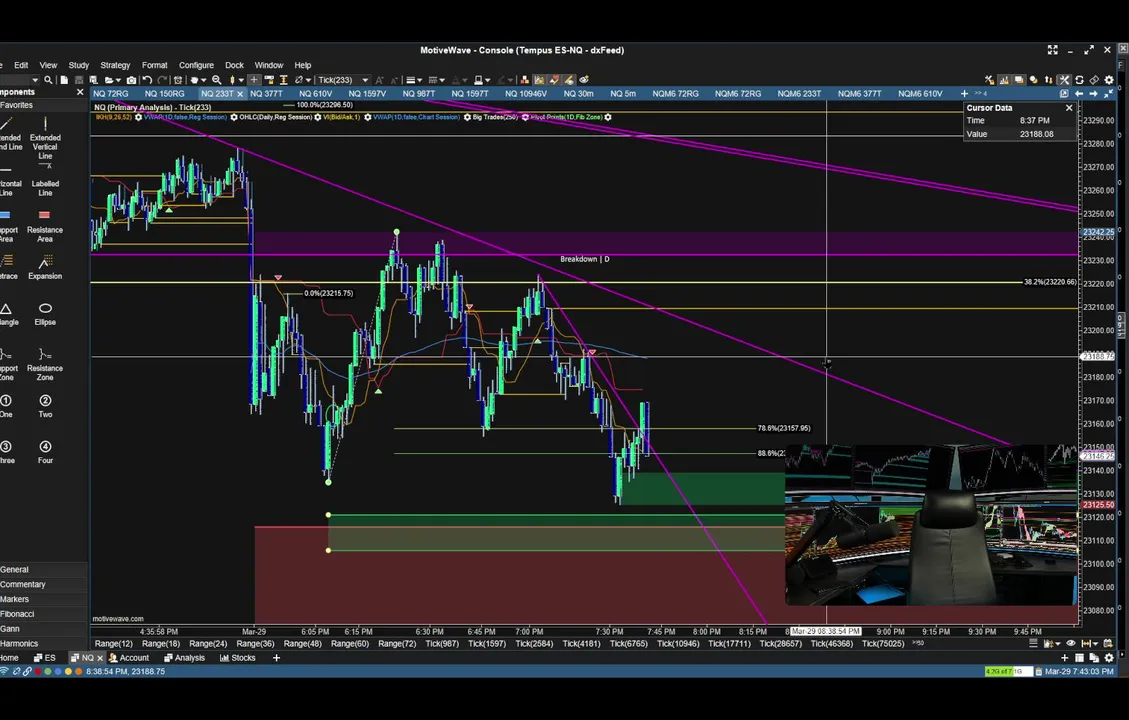
Task: Open settings gear beside VWAP Reg Session study
Action: [234, 117]
